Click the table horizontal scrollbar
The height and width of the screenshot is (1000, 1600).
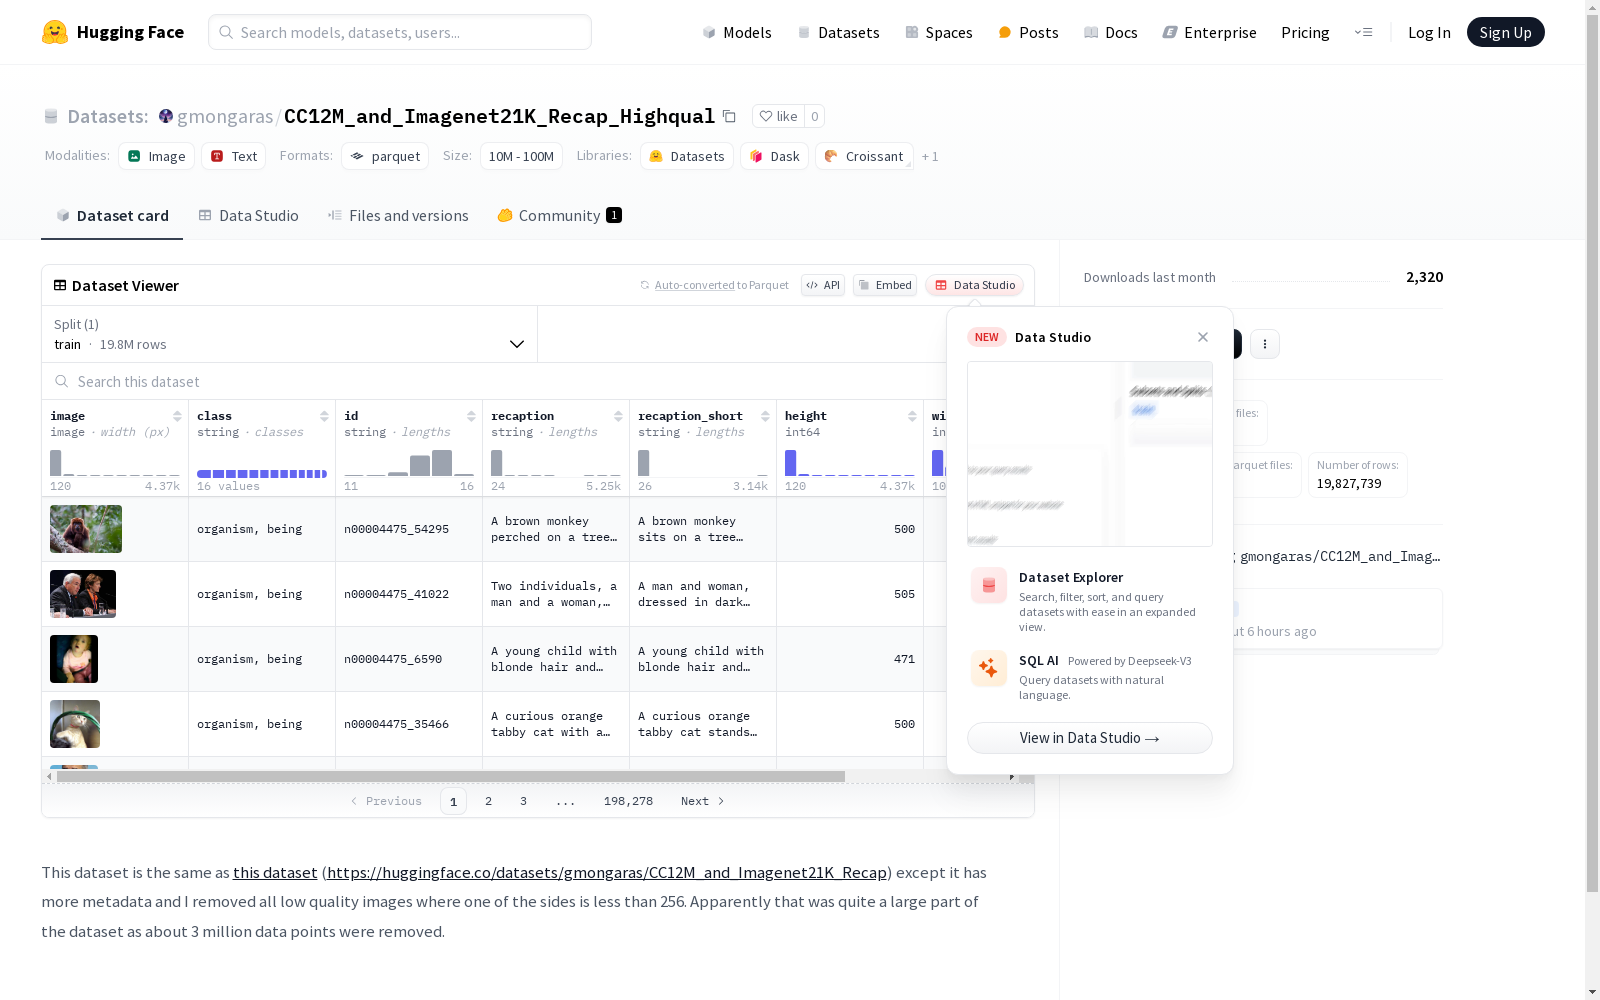pyautogui.click(x=450, y=776)
